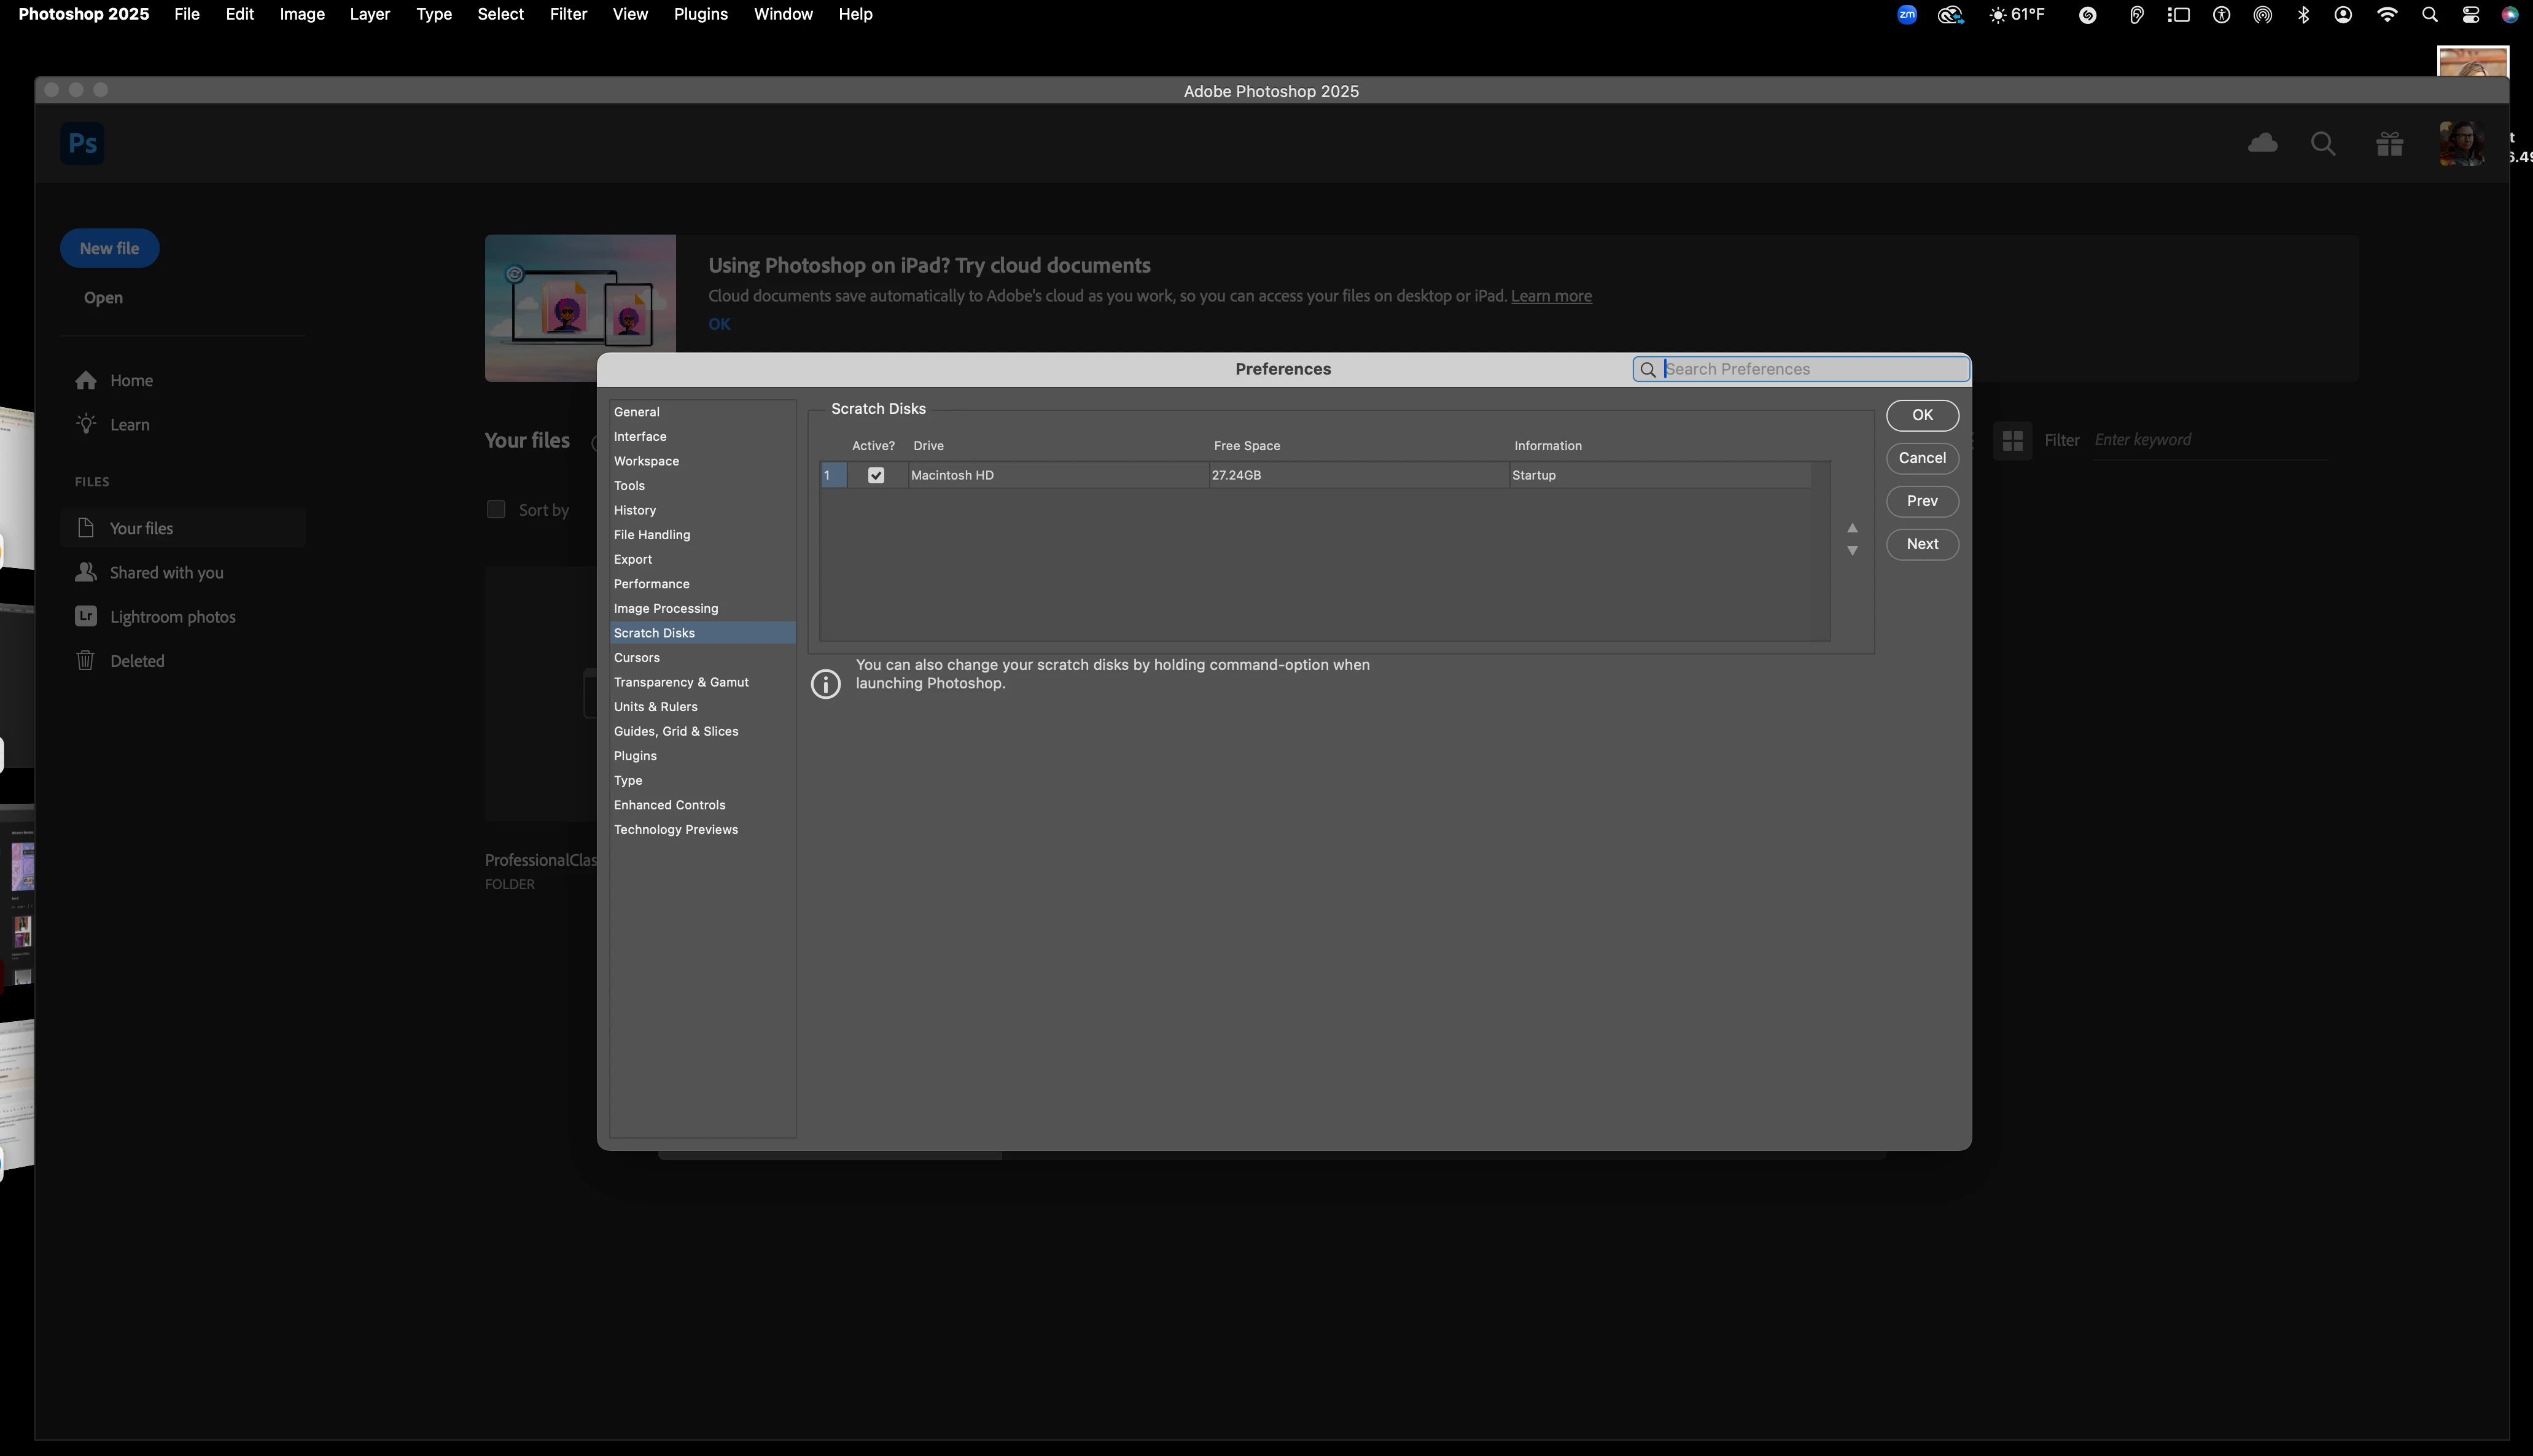Open the cloud storage icon

click(x=2262, y=143)
